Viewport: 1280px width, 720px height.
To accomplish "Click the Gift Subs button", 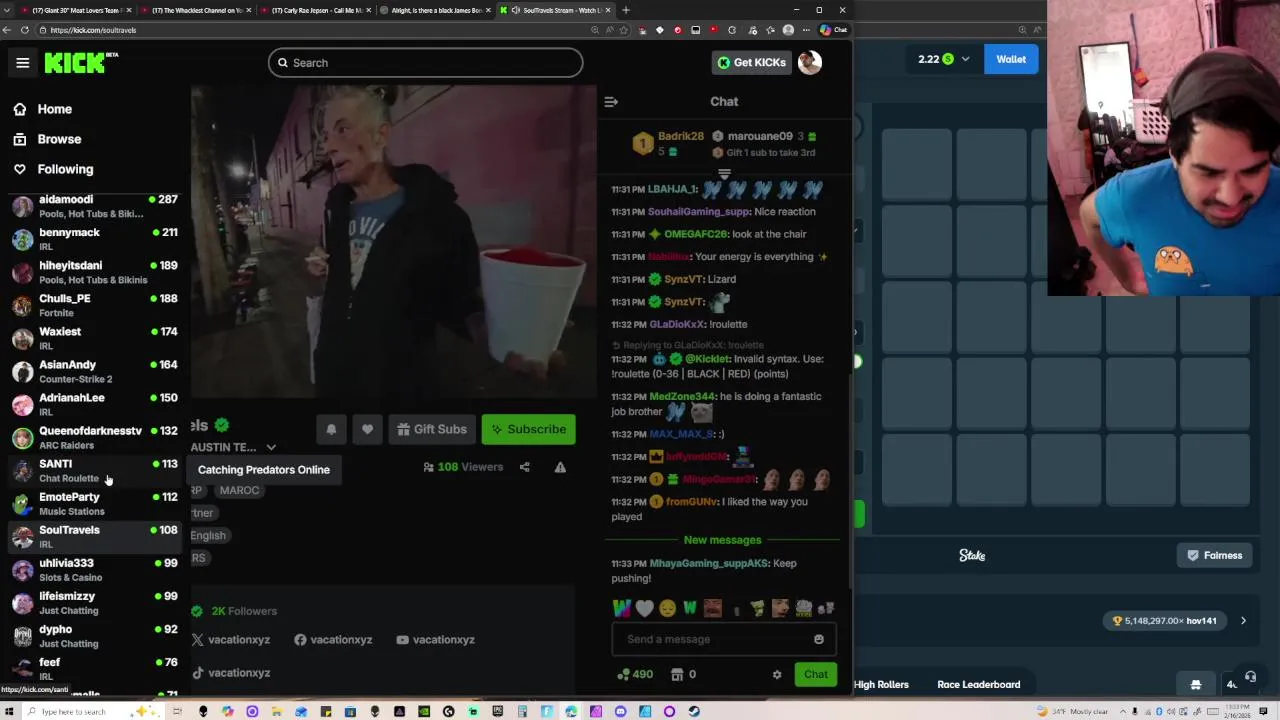I will tap(431, 429).
